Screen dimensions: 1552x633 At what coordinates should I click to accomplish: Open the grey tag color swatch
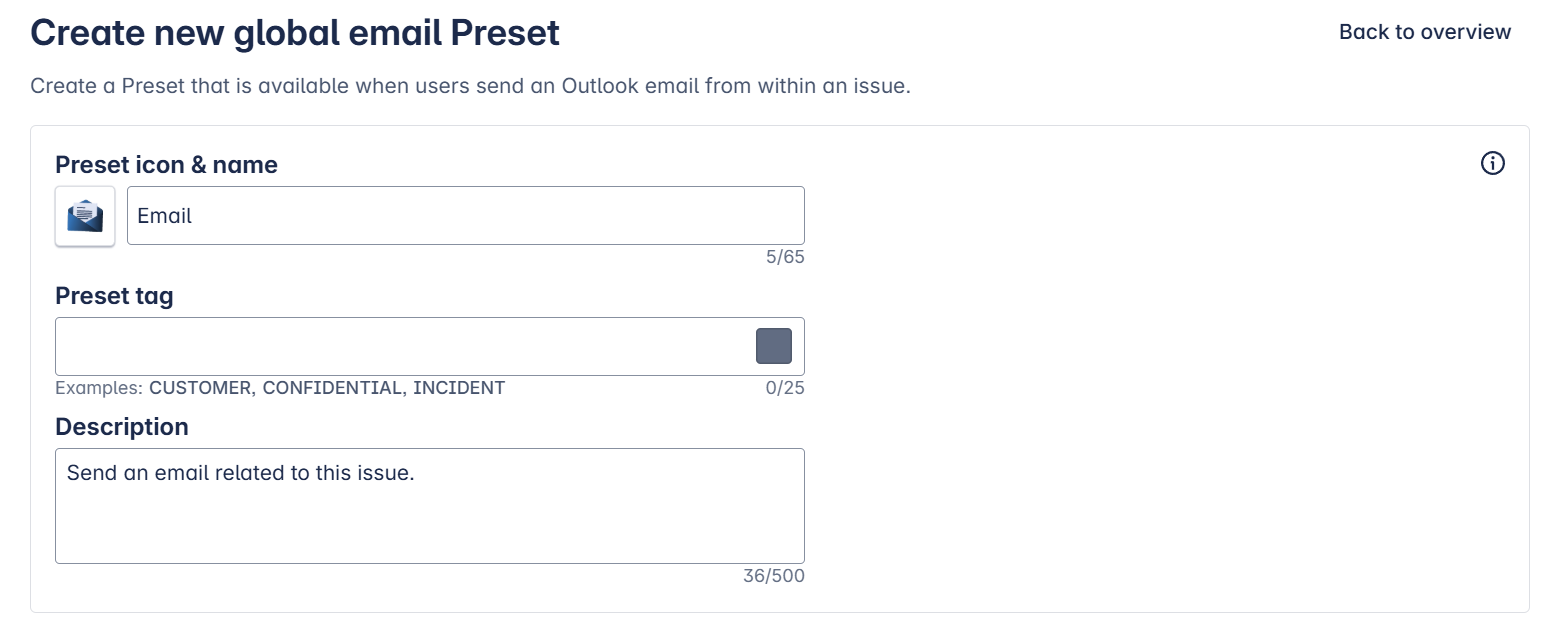pyautogui.click(x=773, y=346)
